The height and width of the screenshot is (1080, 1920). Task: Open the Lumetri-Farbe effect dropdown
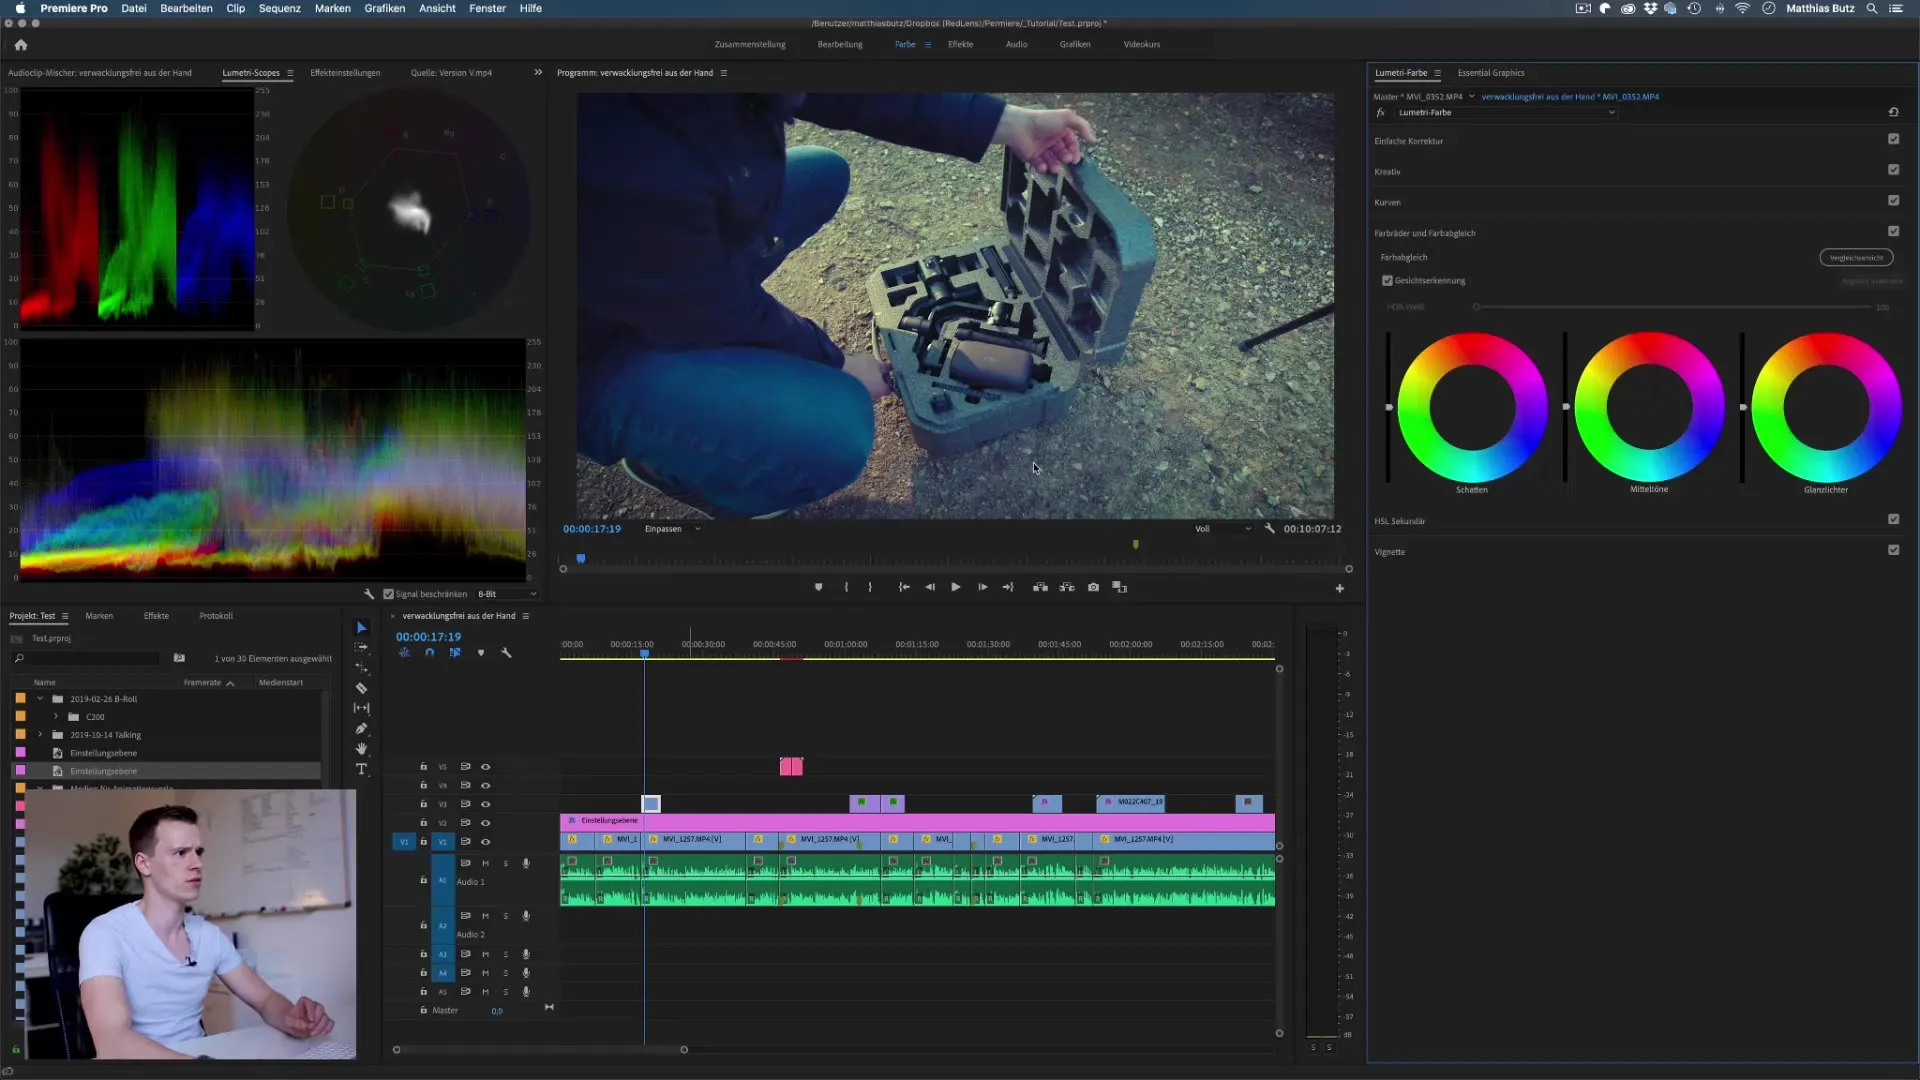click(x=1506, y=113)
